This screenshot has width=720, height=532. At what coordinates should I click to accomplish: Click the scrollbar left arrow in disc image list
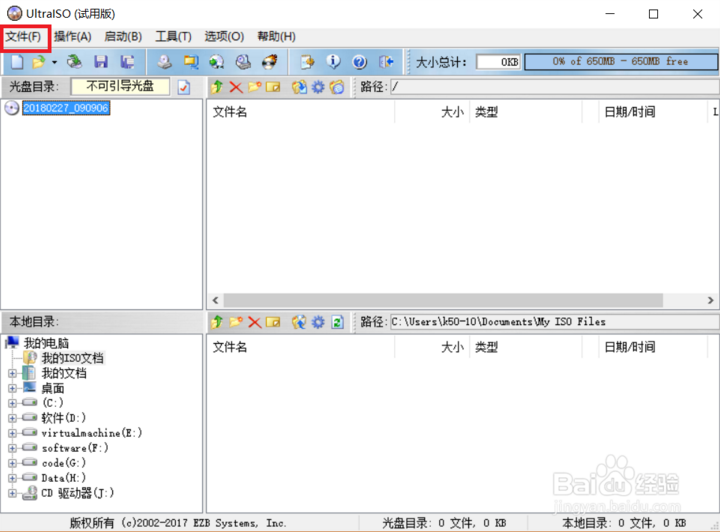click(215, 300)
